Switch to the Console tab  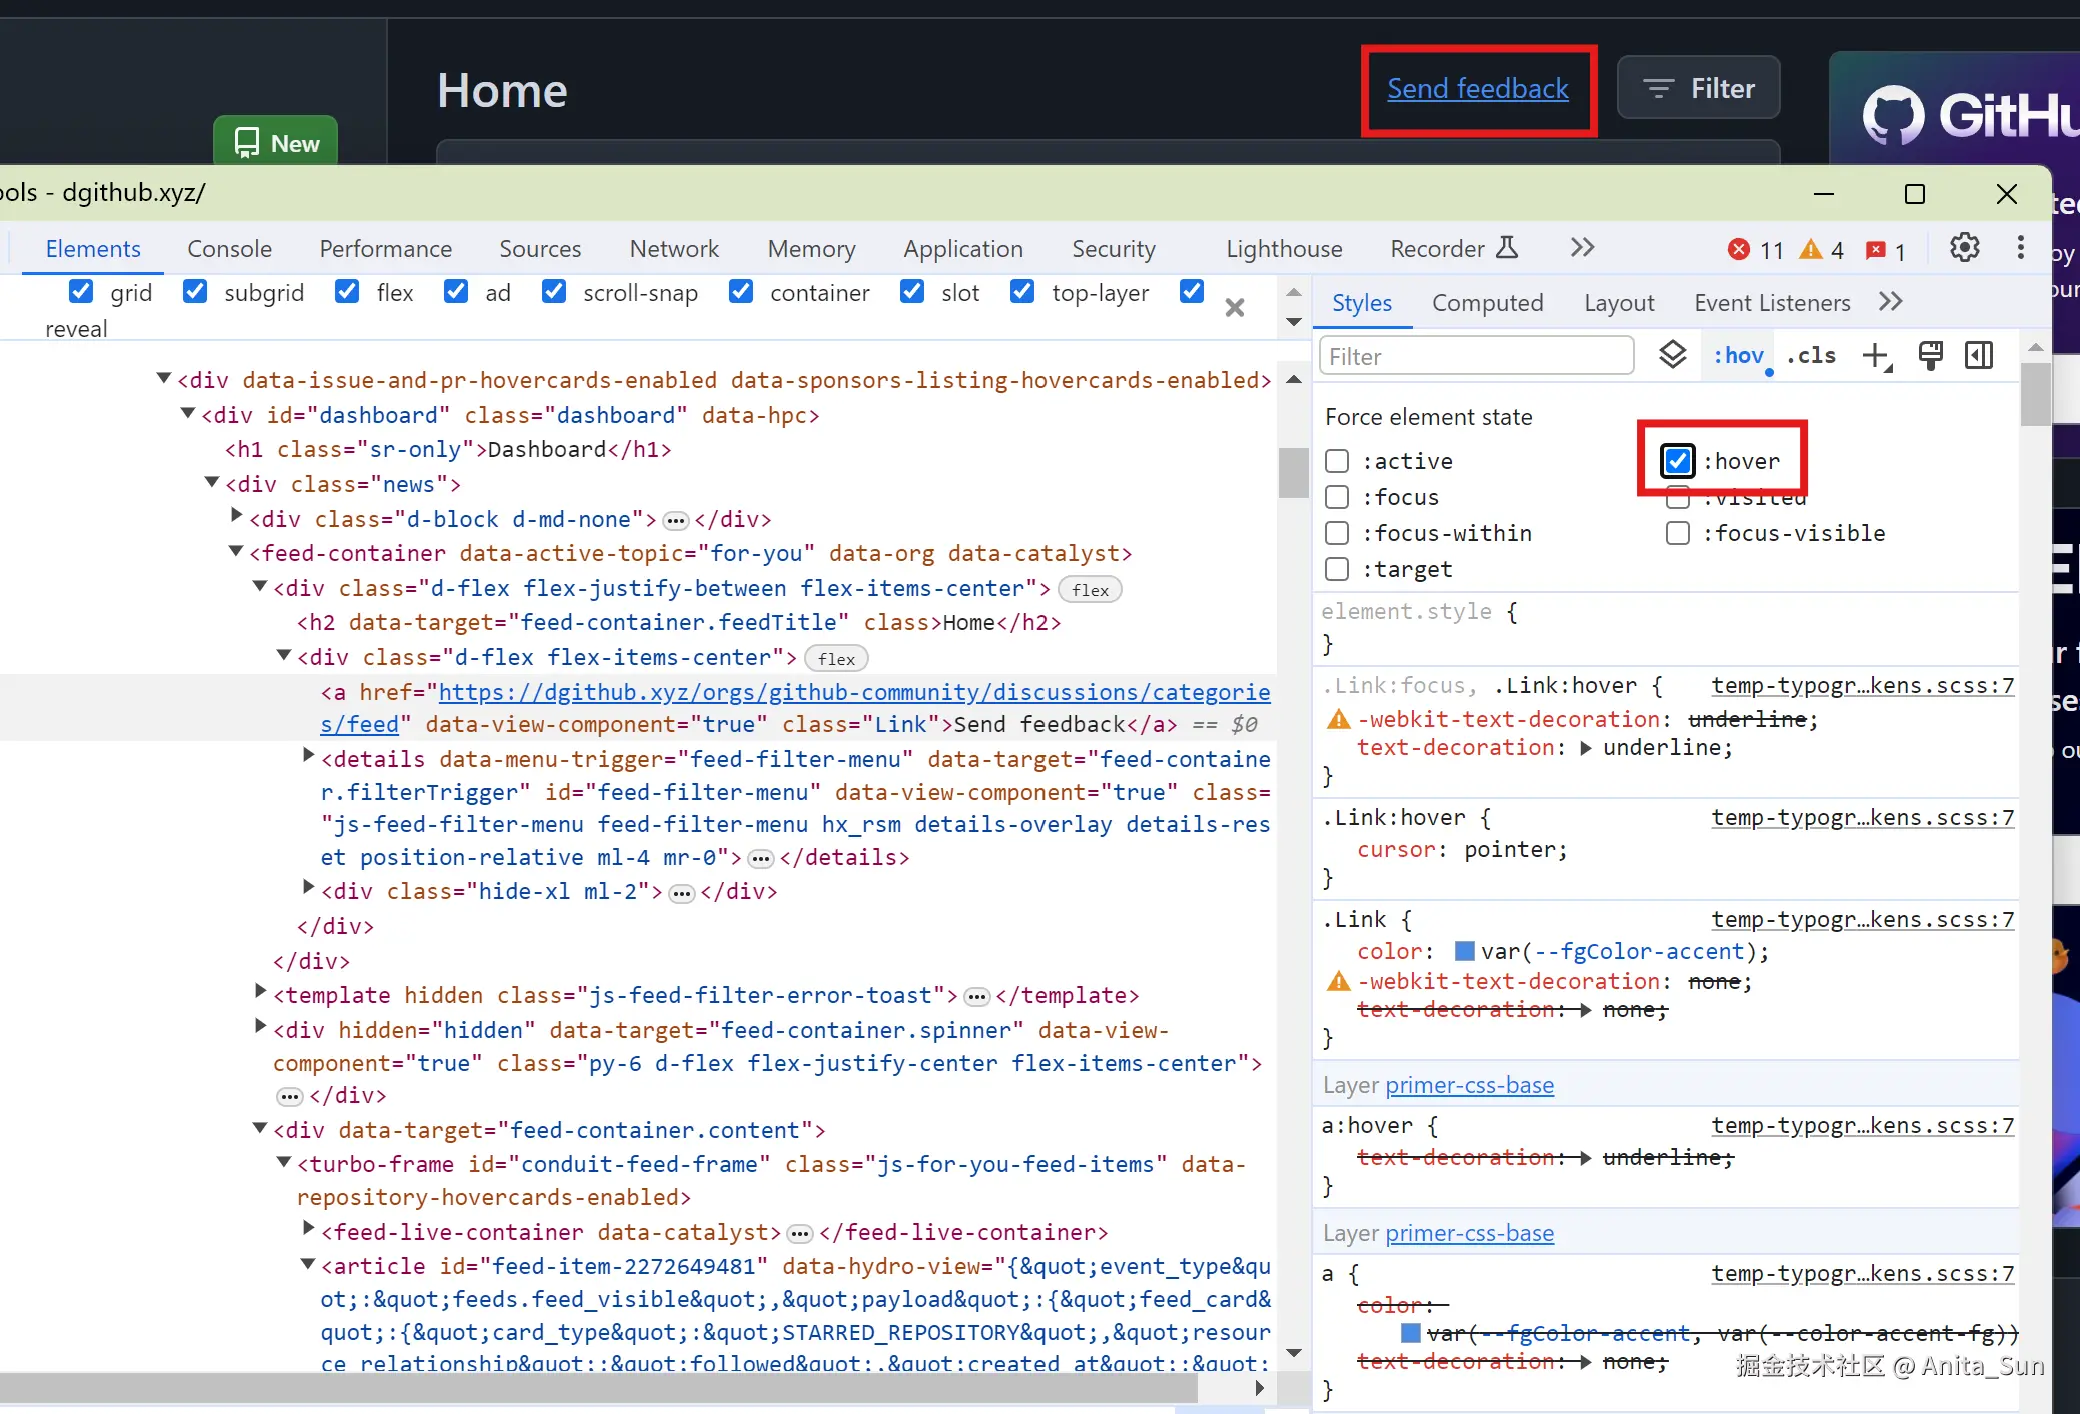(229, 249)
